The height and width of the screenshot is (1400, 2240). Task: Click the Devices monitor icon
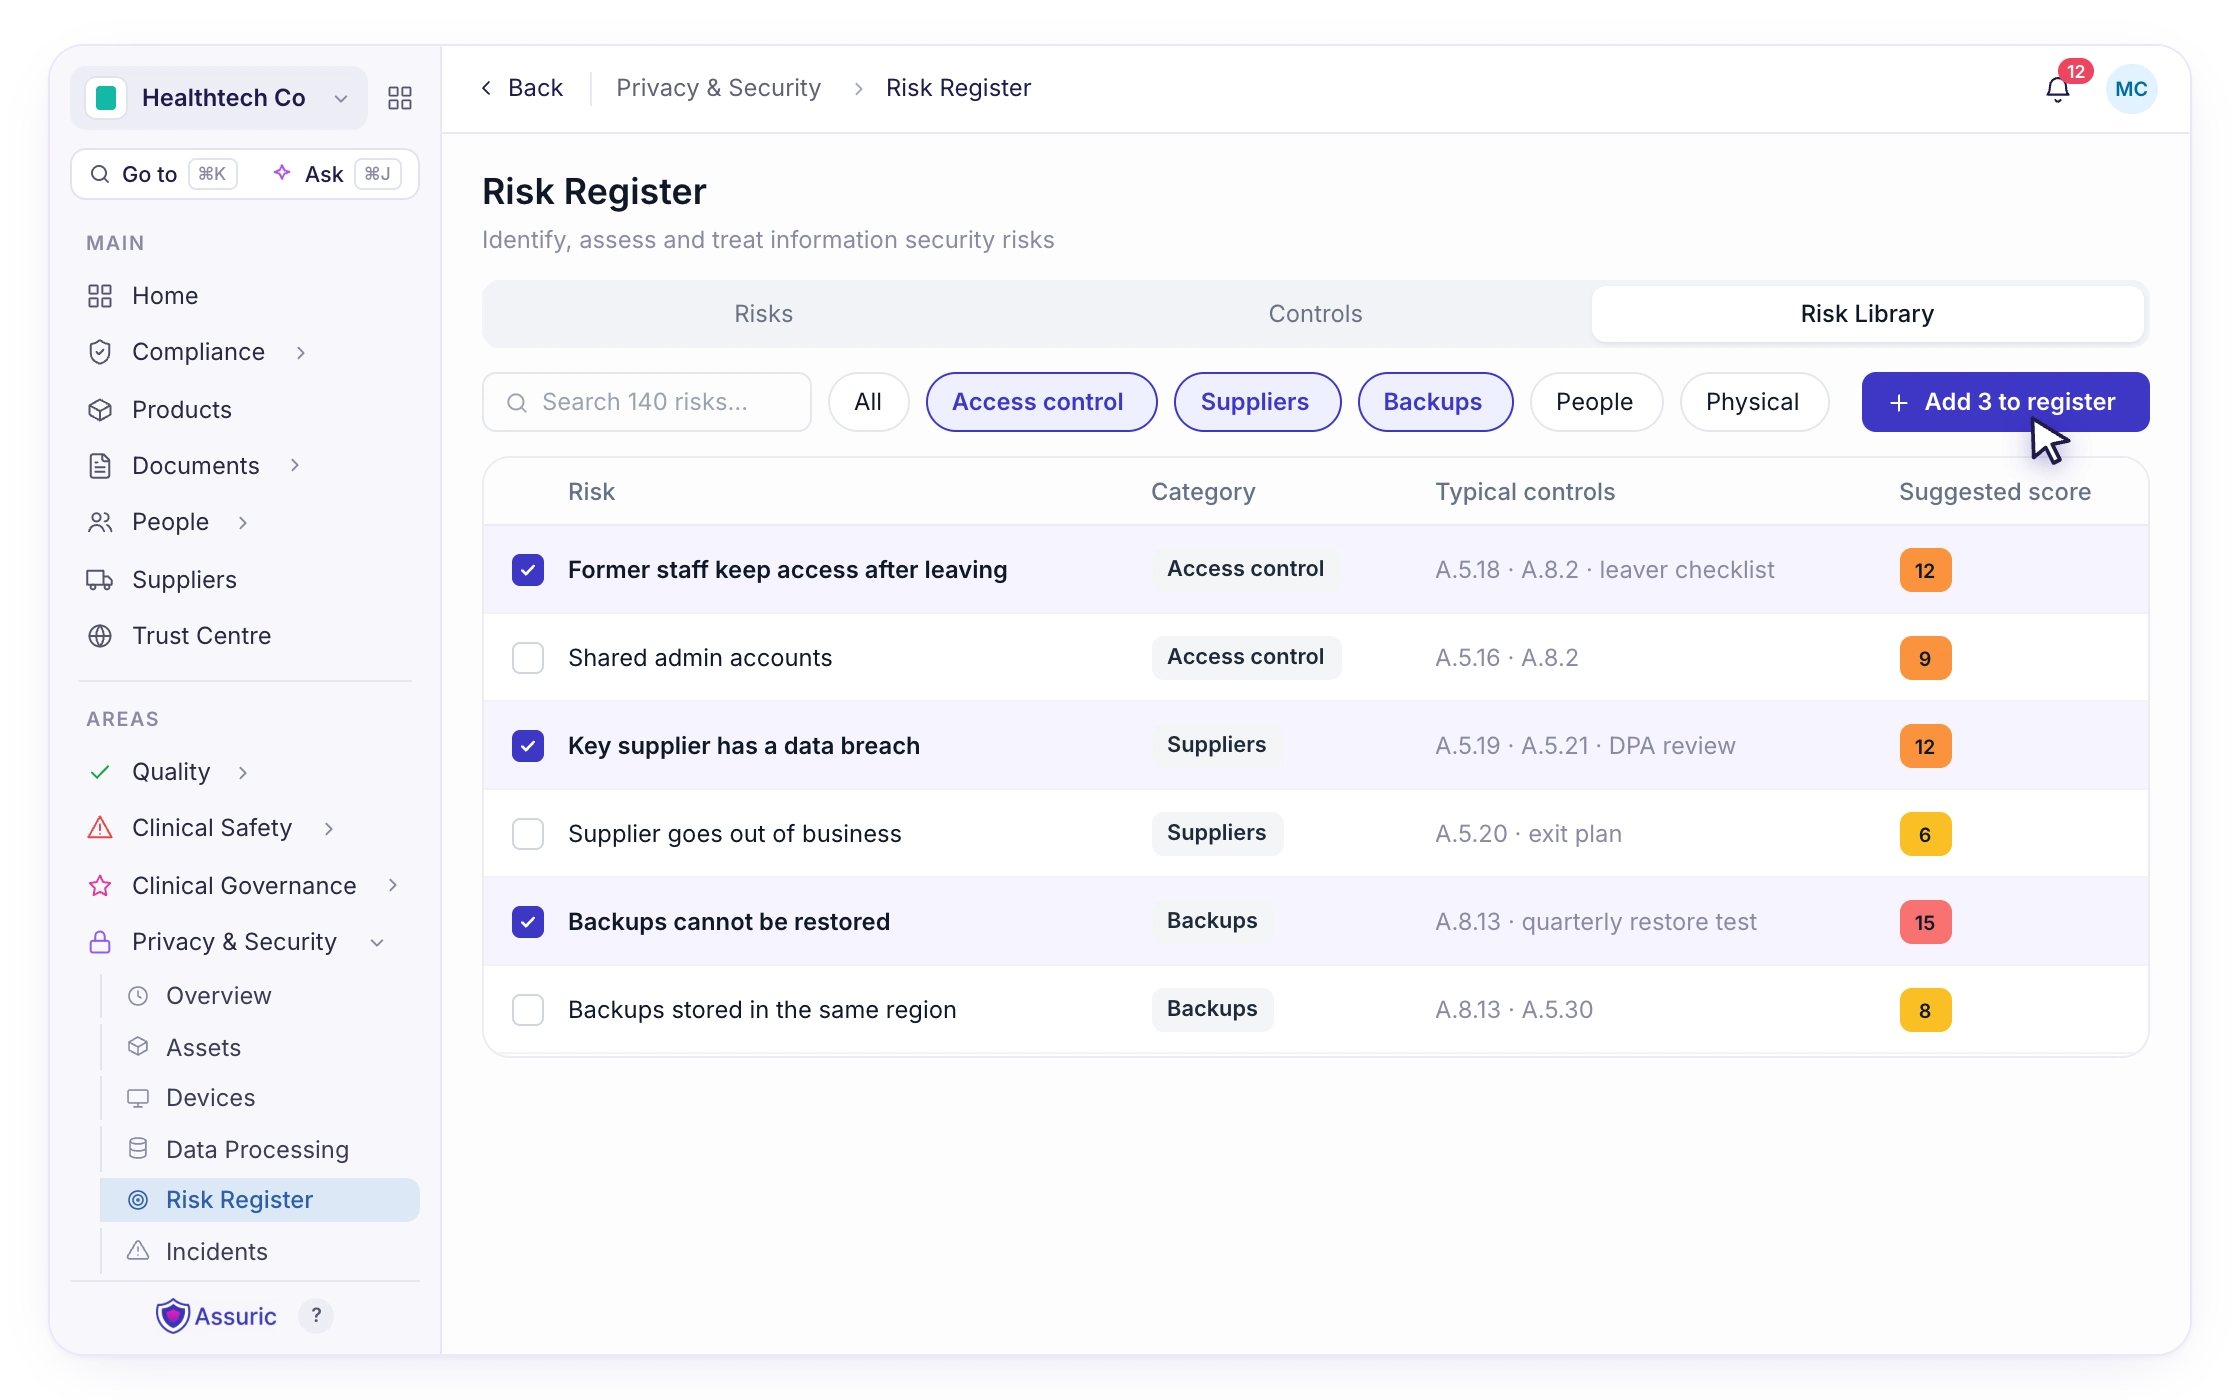(138, 1098)
